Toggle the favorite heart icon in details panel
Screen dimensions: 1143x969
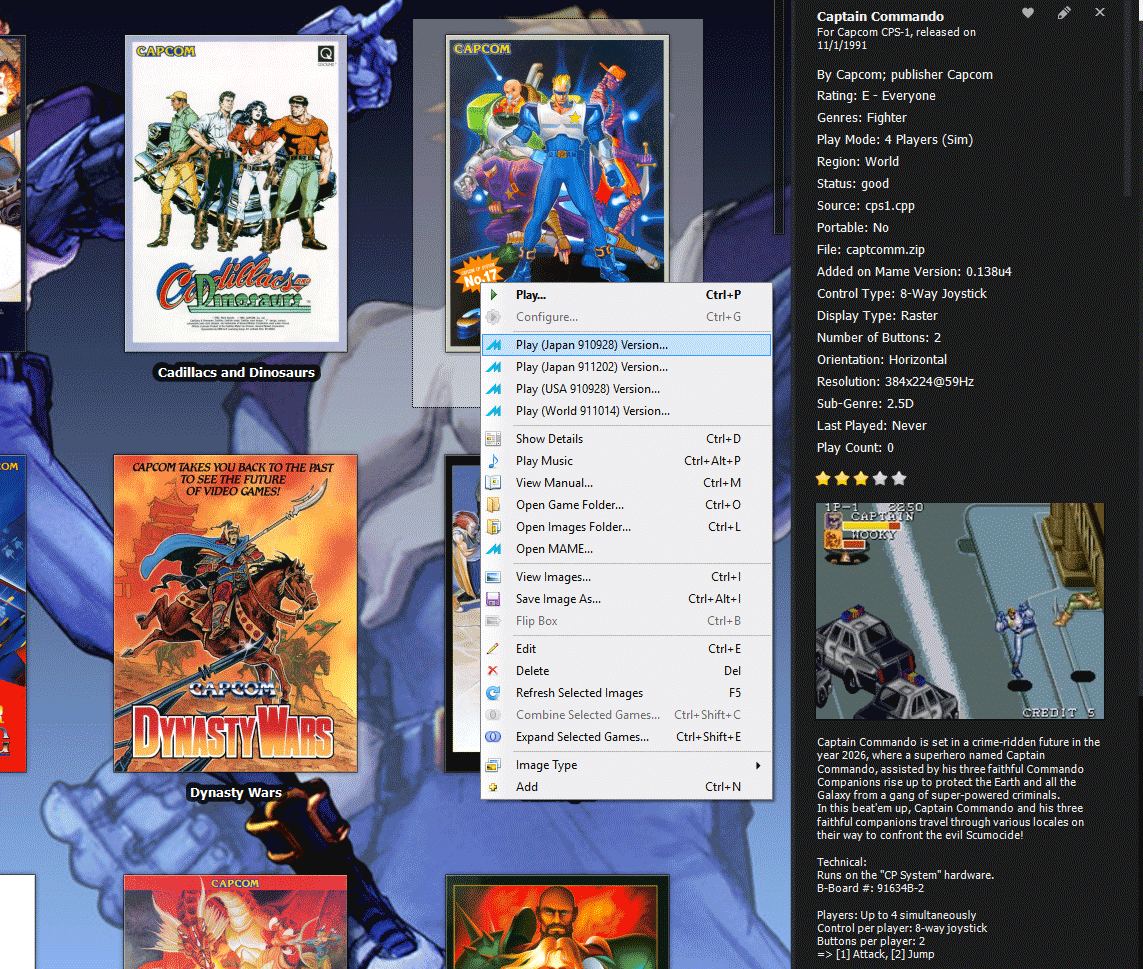1028,12
